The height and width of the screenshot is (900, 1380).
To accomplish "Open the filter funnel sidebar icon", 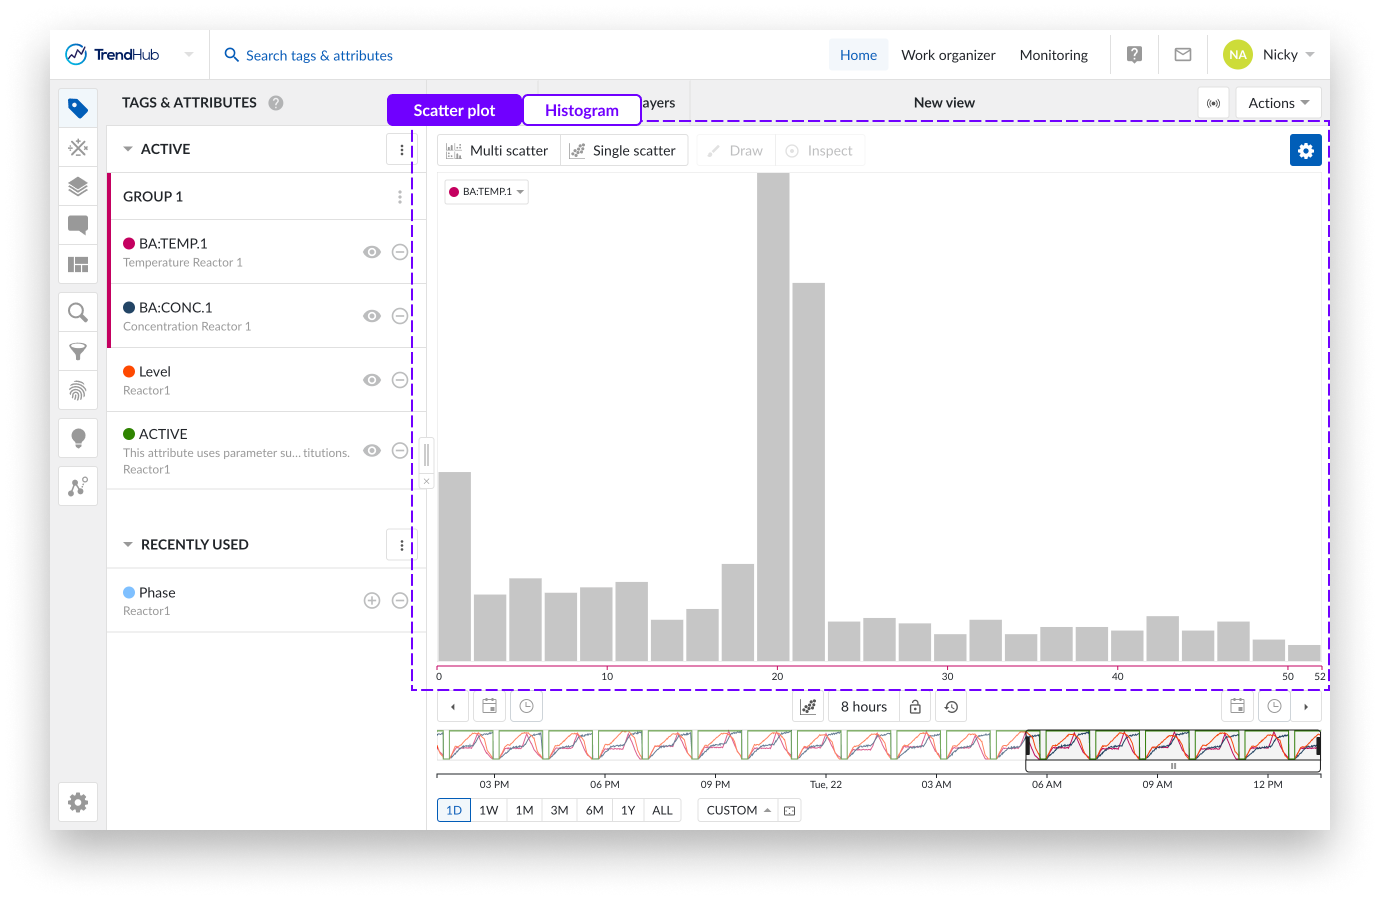I will pyautogui.click(x=78, y=352).
